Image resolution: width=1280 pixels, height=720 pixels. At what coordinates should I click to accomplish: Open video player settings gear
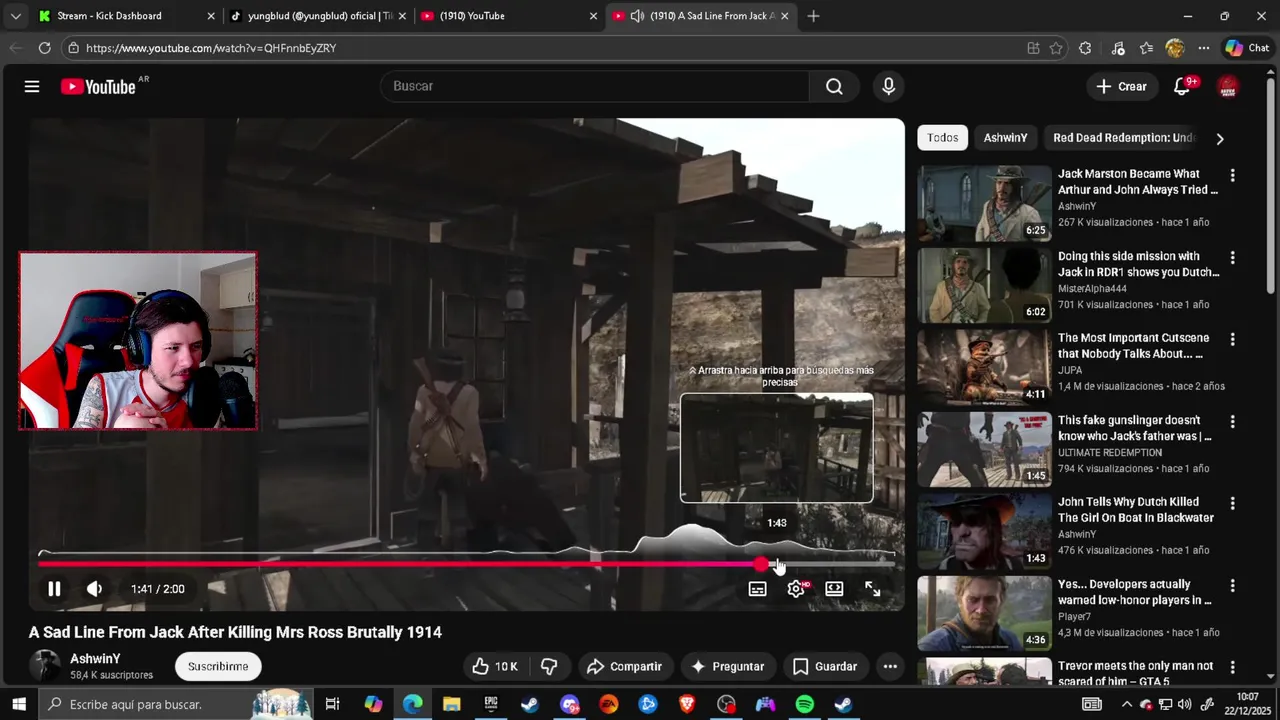point(796,589)
